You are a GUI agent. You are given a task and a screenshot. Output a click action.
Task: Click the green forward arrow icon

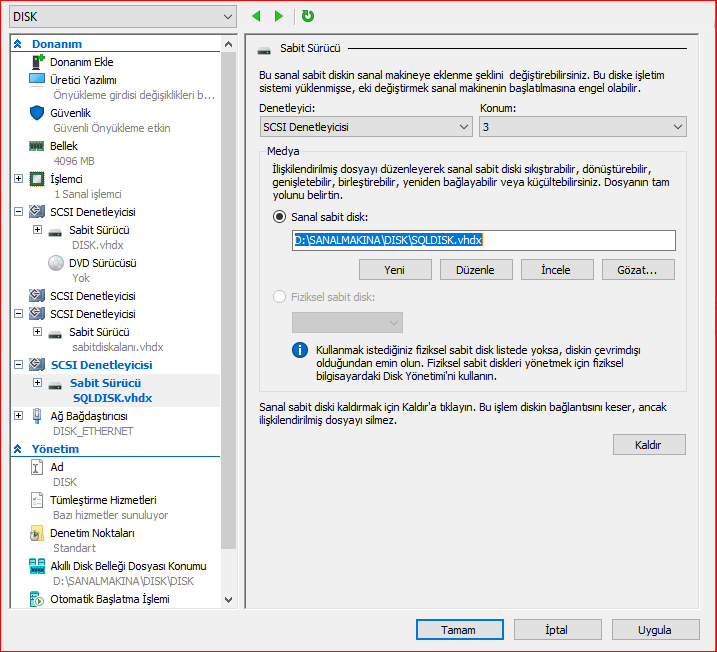pos(278,16)
